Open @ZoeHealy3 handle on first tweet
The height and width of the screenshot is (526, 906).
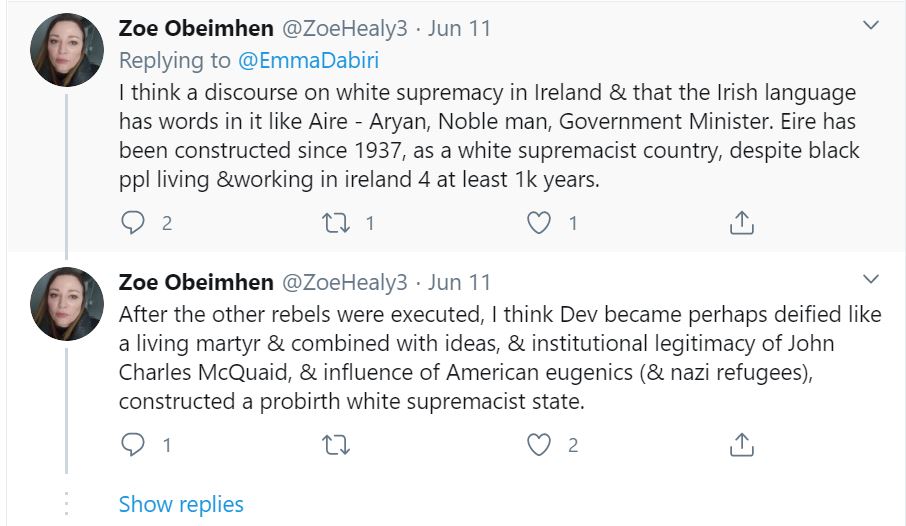[x=345, y=28]
